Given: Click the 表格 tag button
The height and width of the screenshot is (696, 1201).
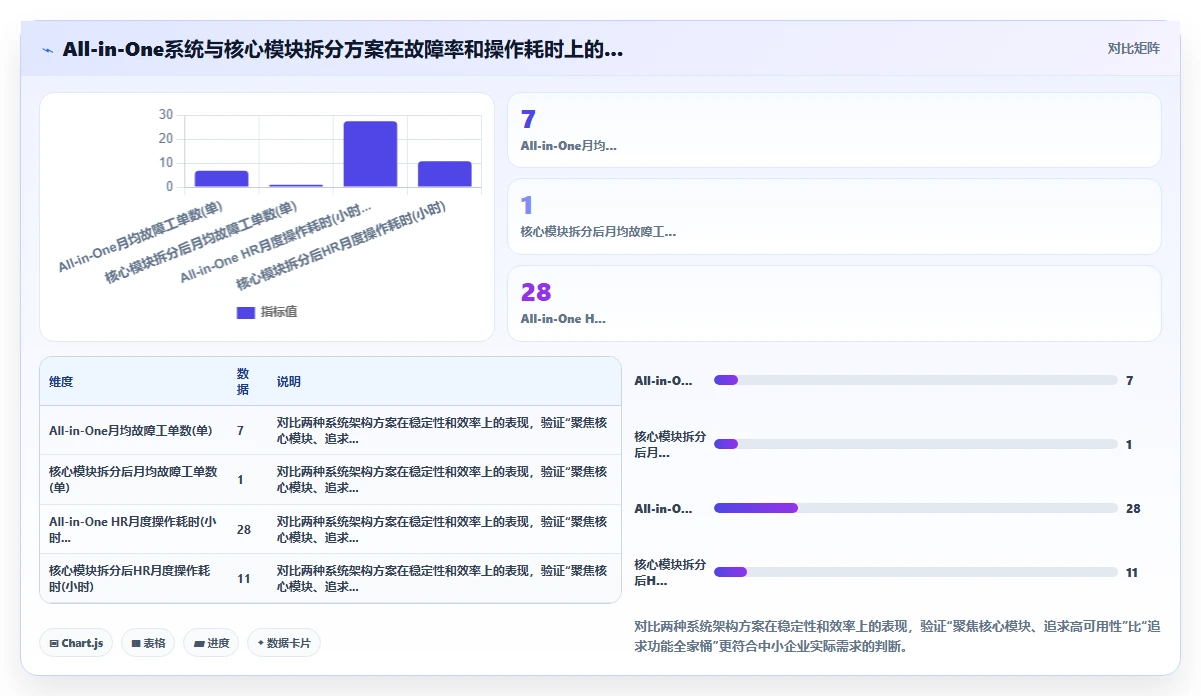Looking at the screenshot, I should pos(148,643).
